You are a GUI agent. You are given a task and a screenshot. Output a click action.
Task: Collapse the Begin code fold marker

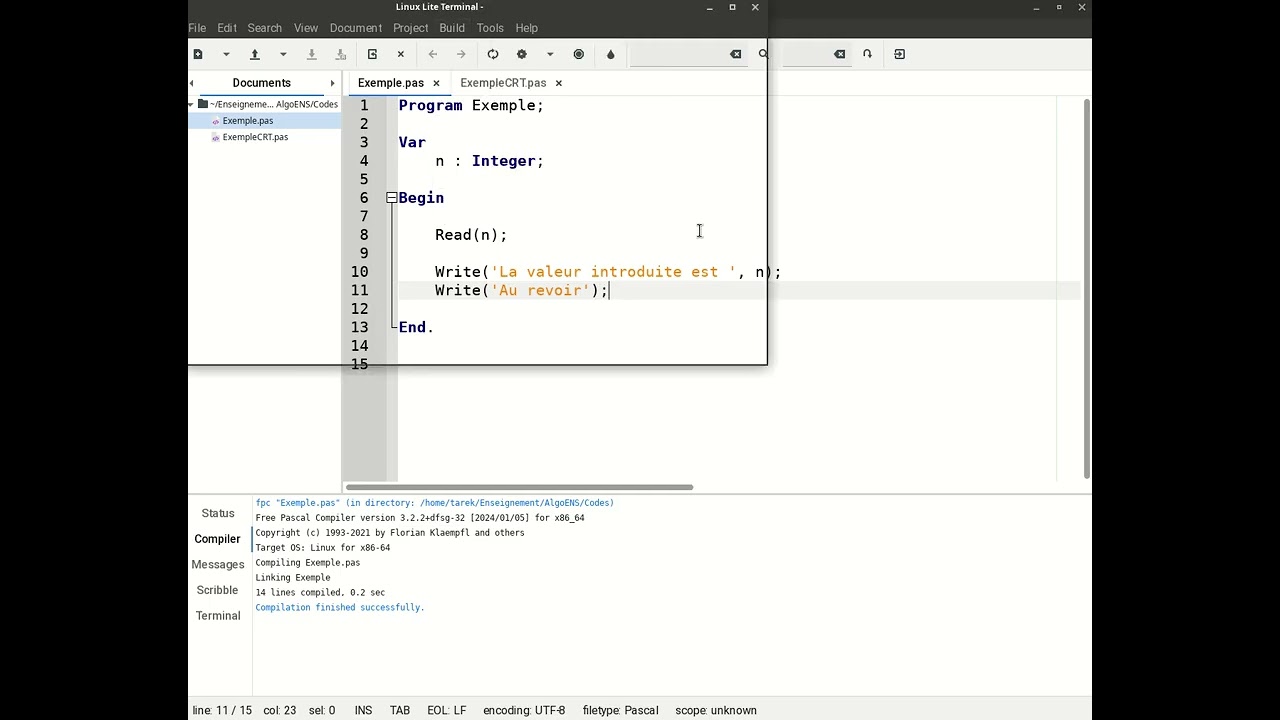click(x=392, y=198)
